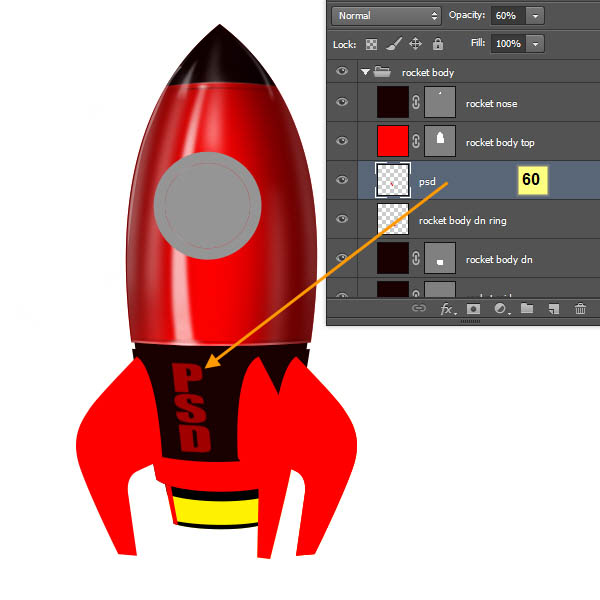
Task: Create a new group folder icon
Action: pos(527,309)
